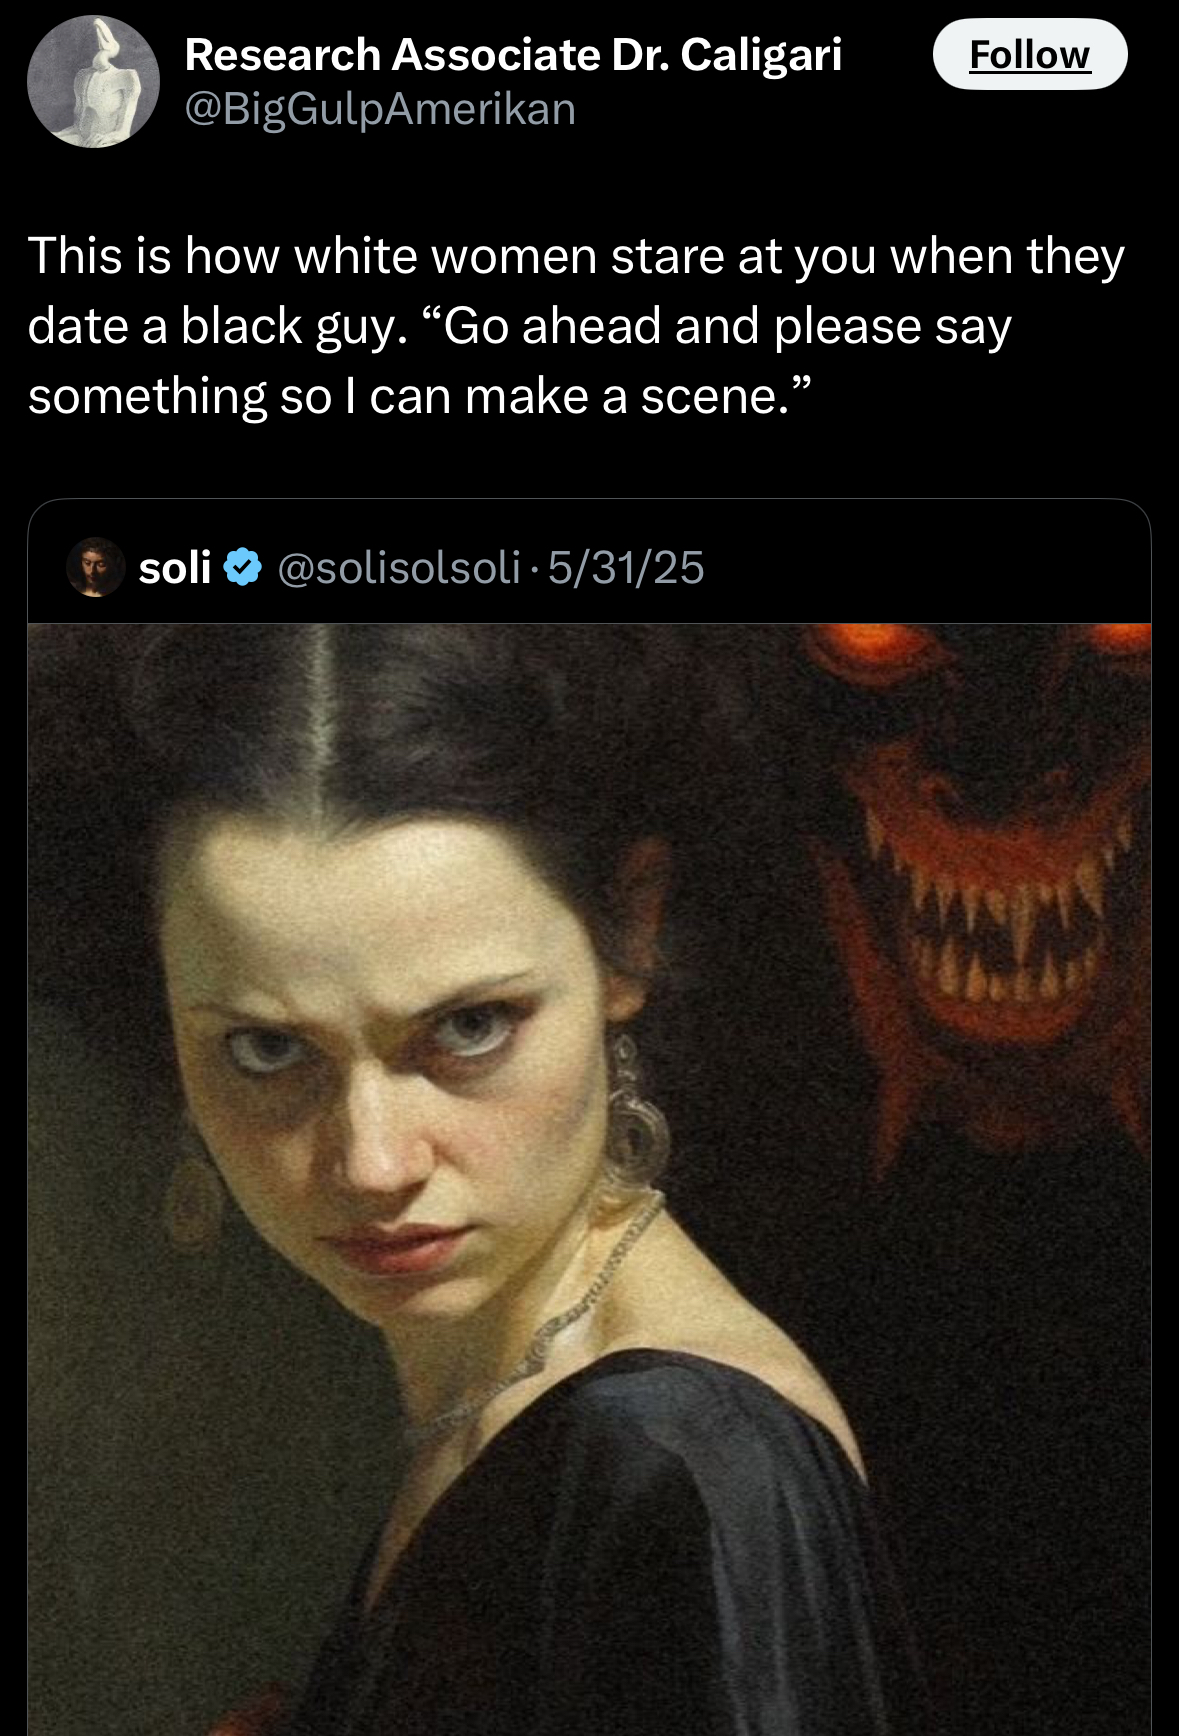Click the quoted author name soli
This screenshot has width=1179, height=1736.
click(x=174, y=567)
